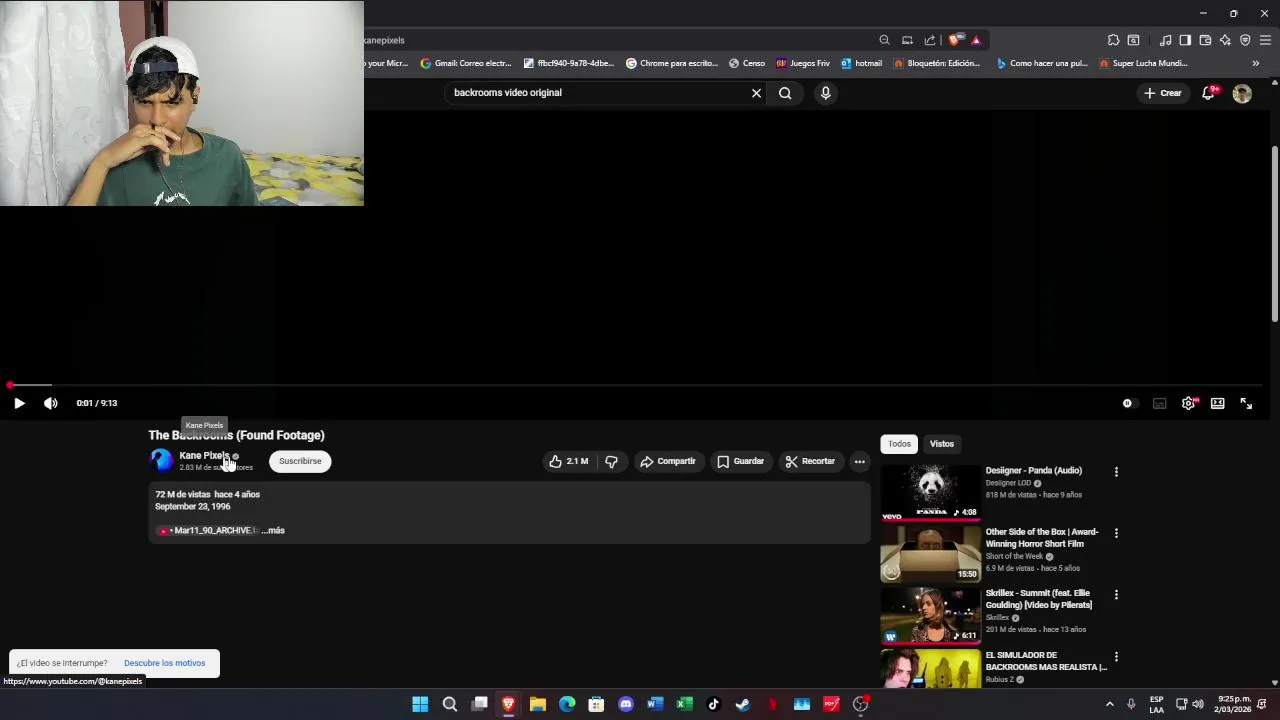This screenshot has height=720, width=1280.
Task: Open the Juegos Friv bookmark
Action: [x=803, y=63]
